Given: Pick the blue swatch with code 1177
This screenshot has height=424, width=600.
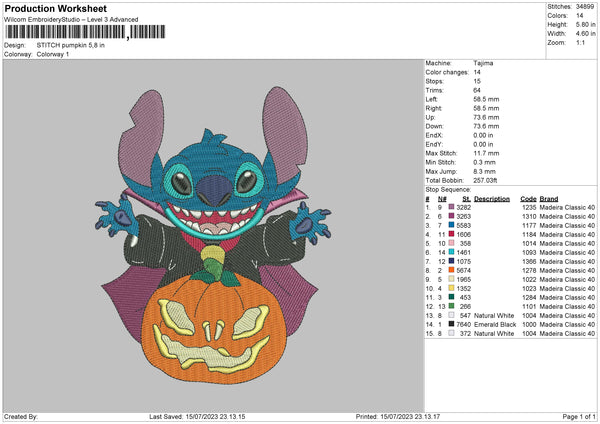Looking at the screenshot, I should (452, 225).
